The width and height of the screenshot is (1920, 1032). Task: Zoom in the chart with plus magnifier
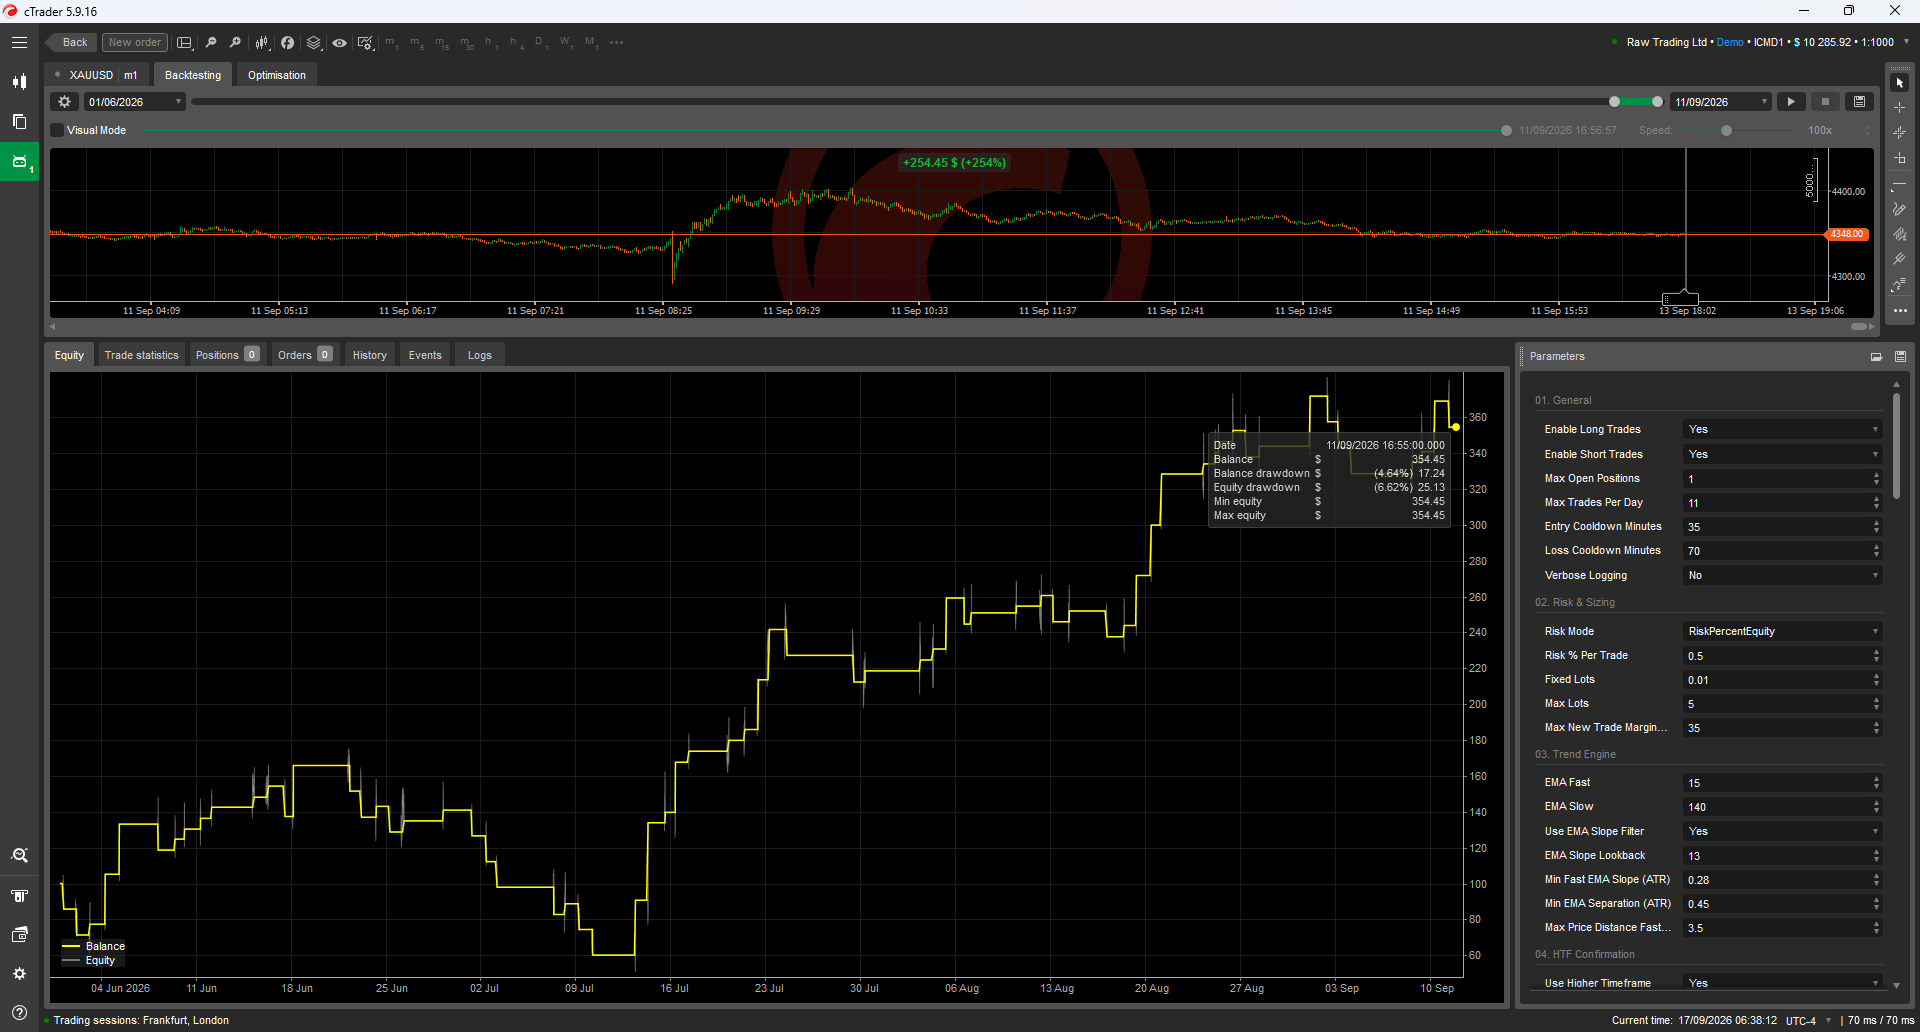click(x=235, y=43)
